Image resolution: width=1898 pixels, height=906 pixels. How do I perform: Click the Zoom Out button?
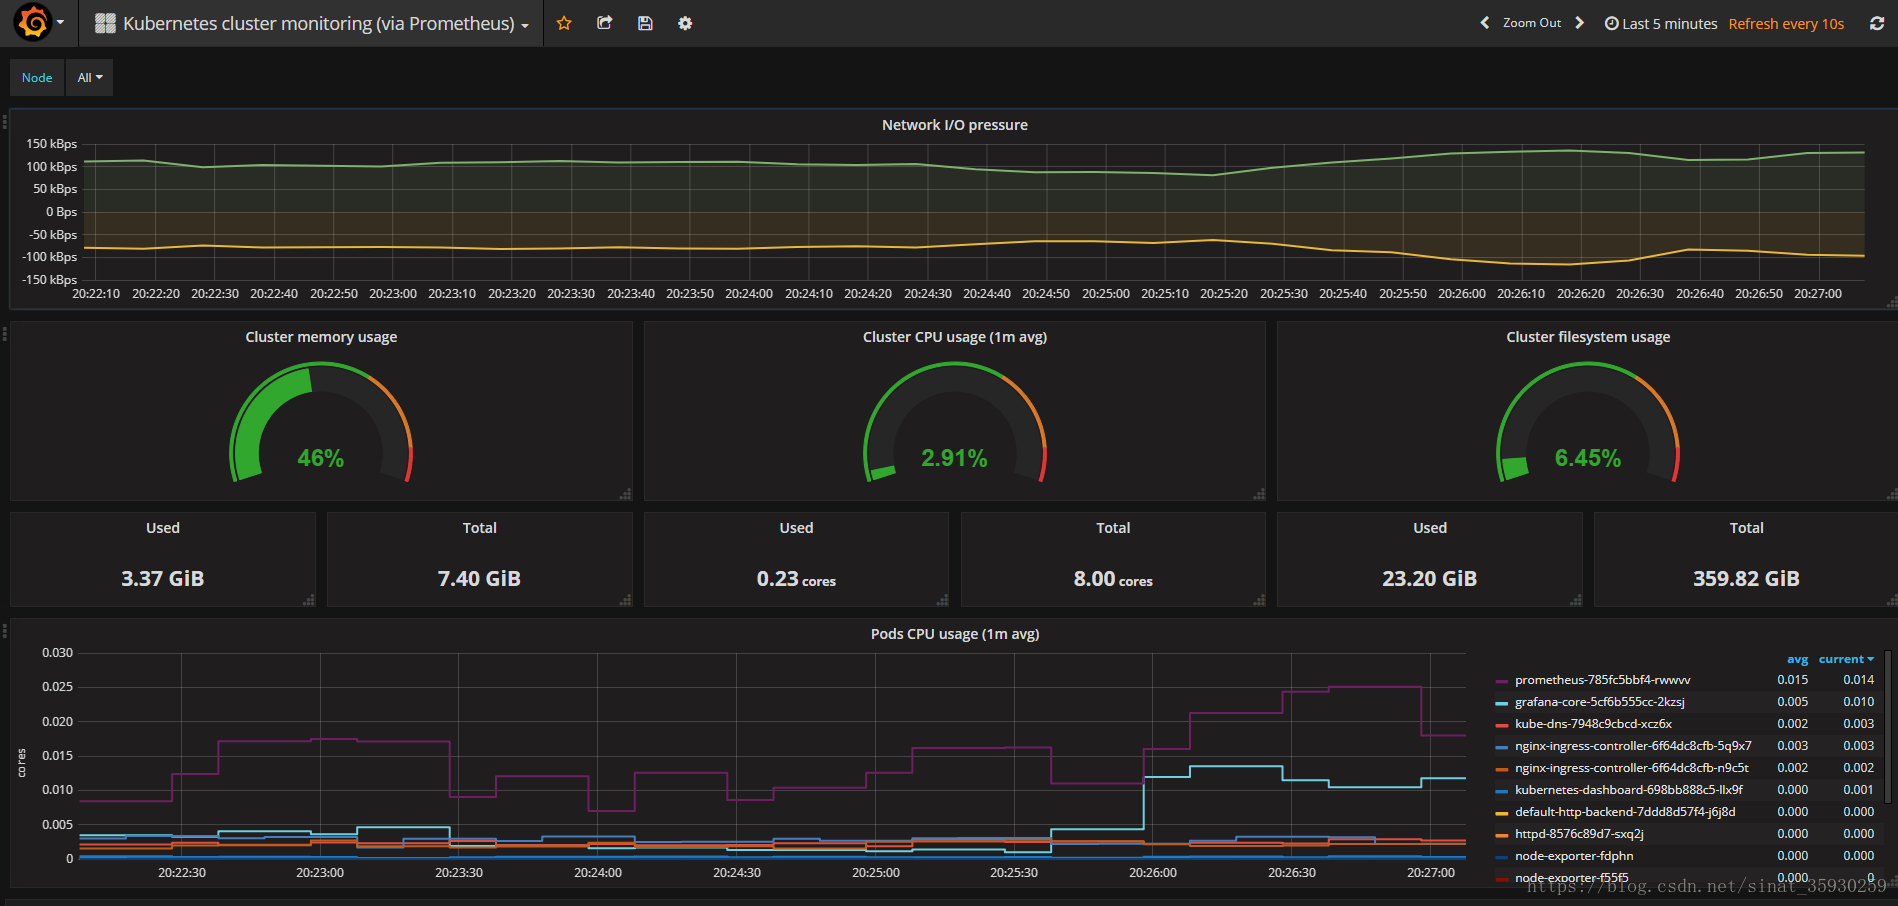click(x=1531, y=23)
